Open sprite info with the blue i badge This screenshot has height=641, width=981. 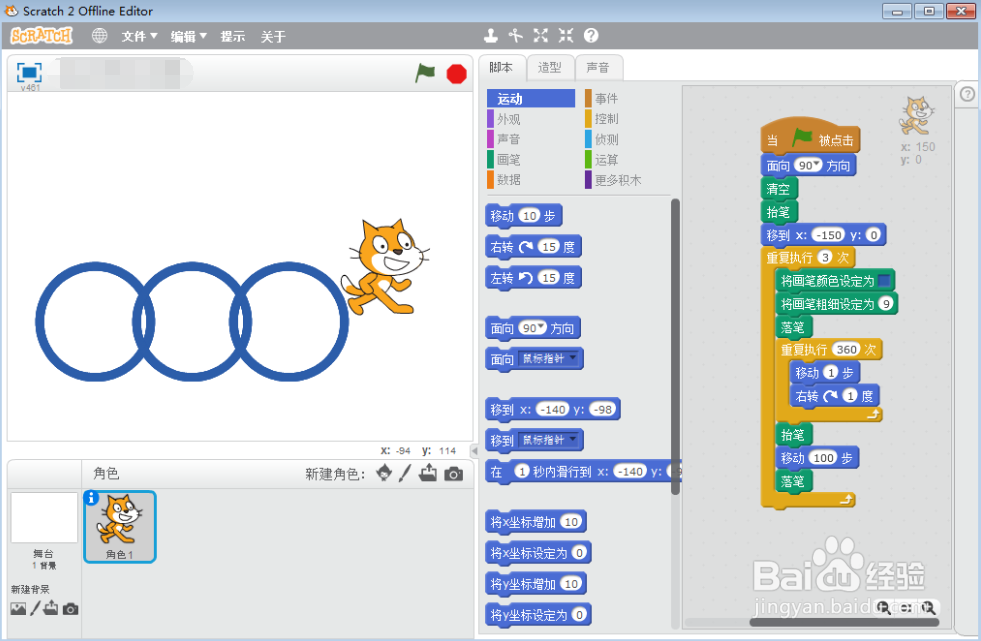click(x=91, y=498)
